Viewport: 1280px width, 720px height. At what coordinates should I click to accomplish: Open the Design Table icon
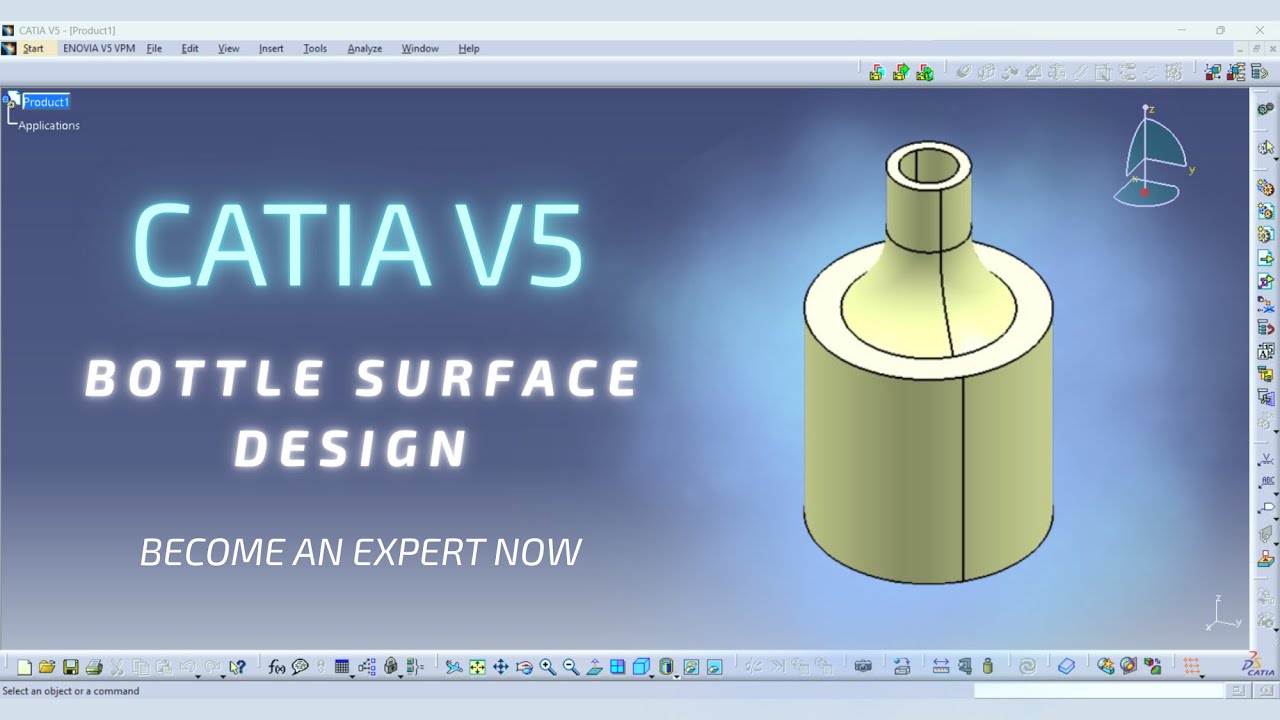(341, 667)
